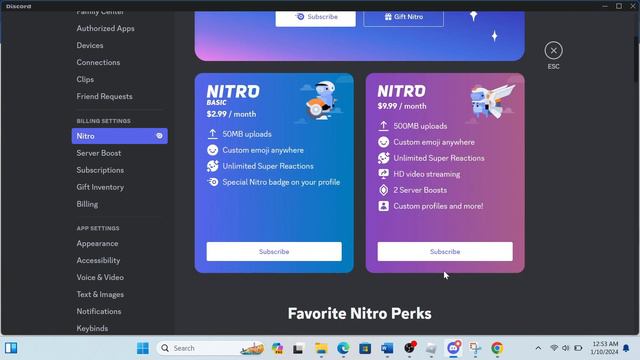Screen dimensions: 640x360
Task: Open Gift Inventory settings
Action: point(100,187)
